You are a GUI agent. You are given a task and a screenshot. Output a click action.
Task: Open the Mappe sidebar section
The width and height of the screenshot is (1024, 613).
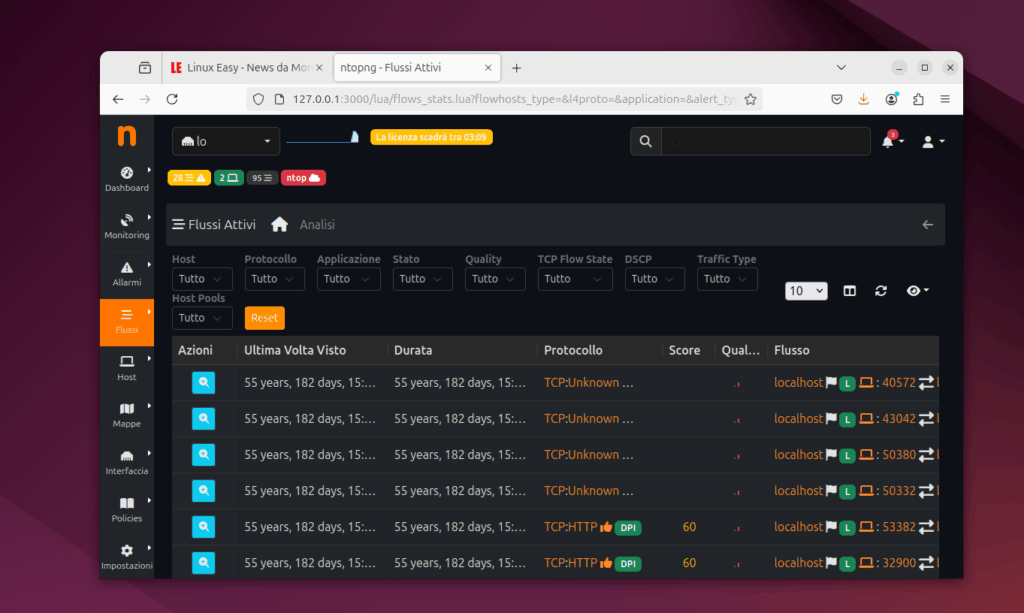(x=126, y=414)
